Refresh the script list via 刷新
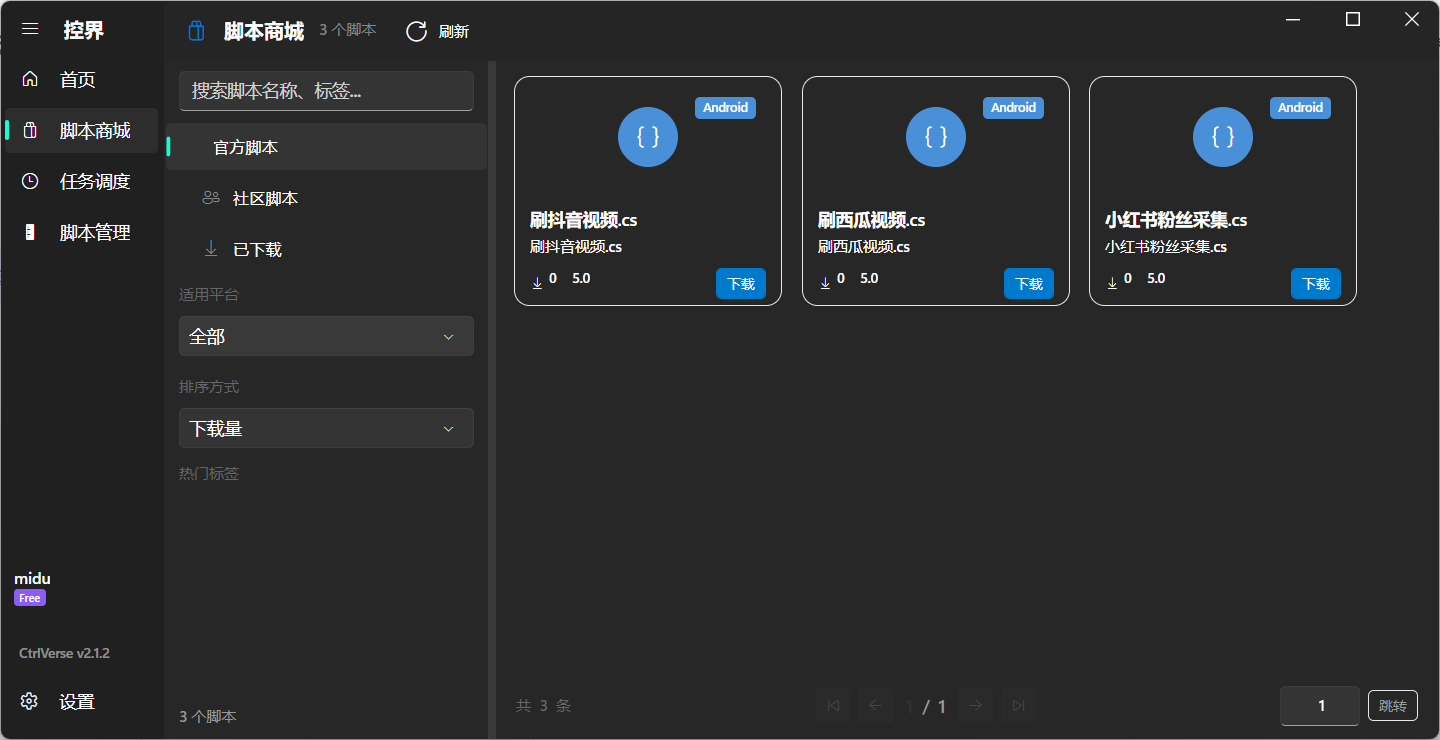 [437, 31]
